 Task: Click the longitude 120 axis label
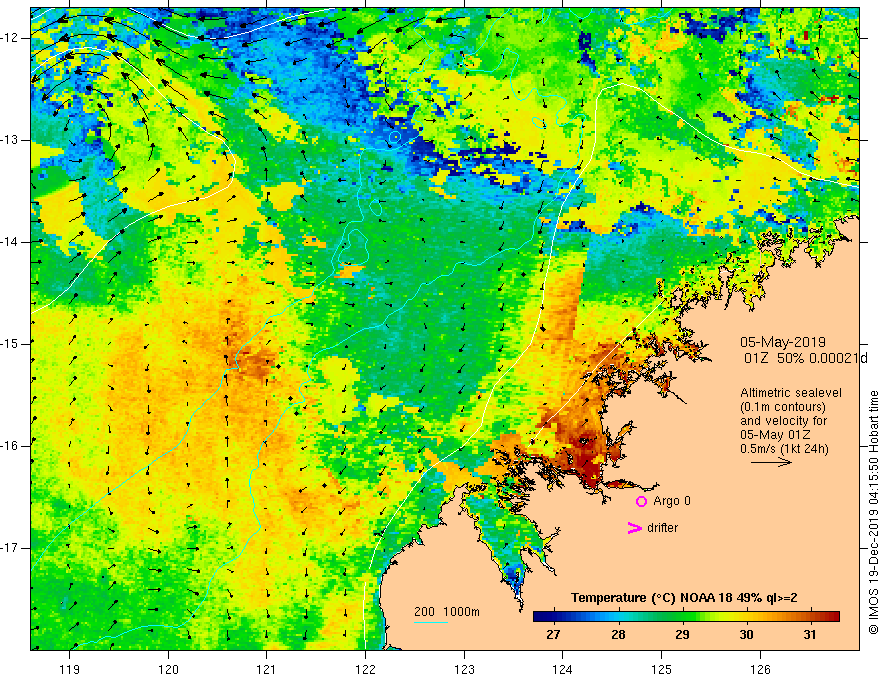(168, 669)
